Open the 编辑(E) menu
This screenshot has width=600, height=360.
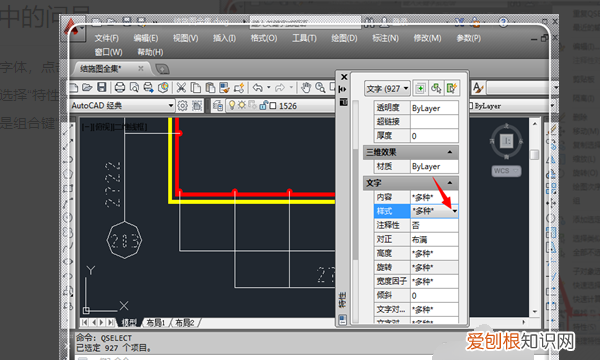click(x=146, y=38)
